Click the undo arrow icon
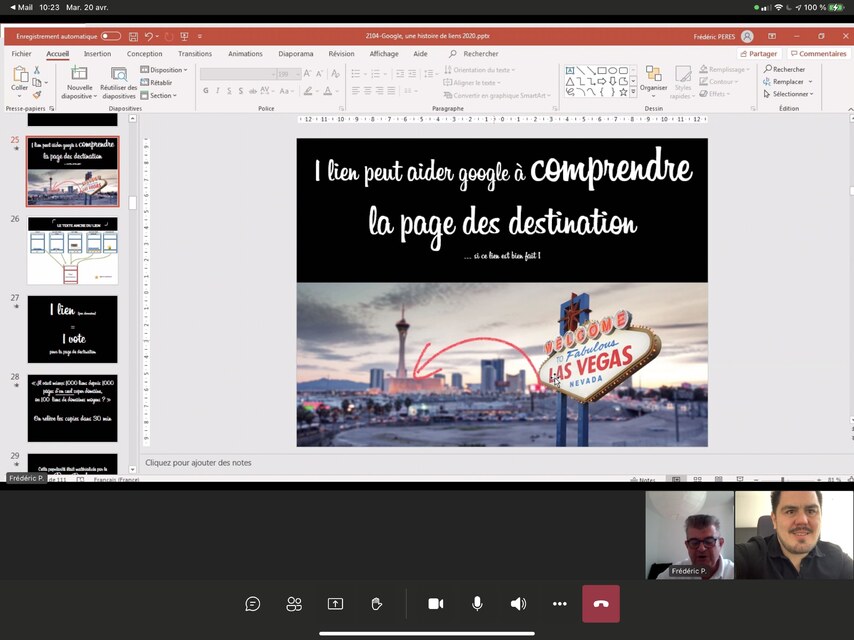The height and width of the screenshot is (640, 854). click(x=148, y=36)
